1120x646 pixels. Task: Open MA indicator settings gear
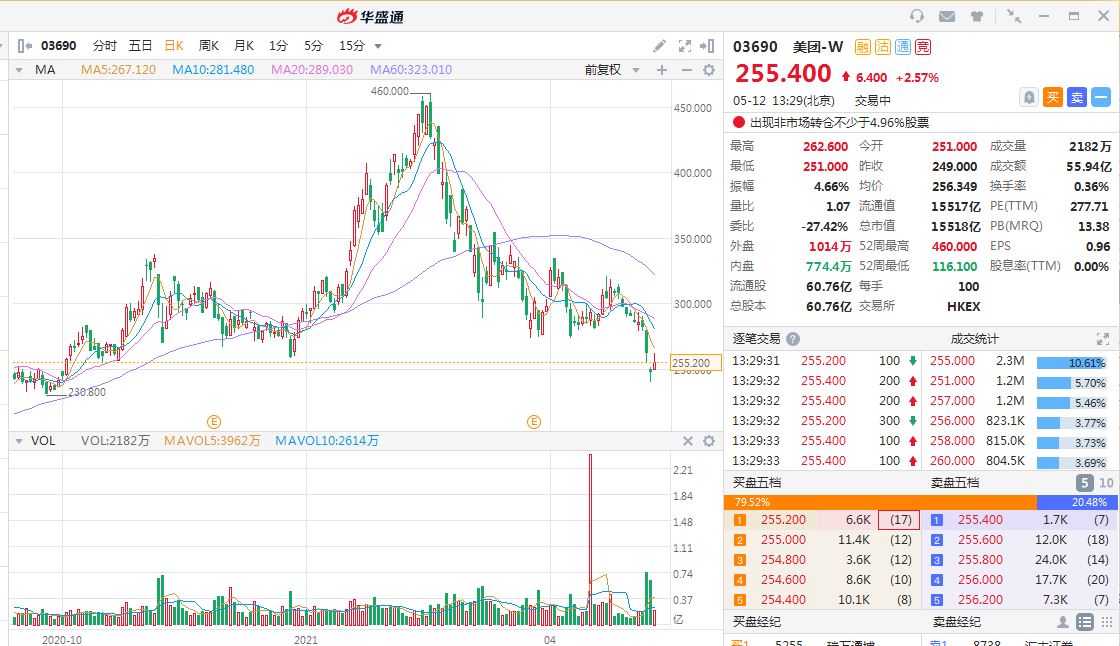click(709, 70)
